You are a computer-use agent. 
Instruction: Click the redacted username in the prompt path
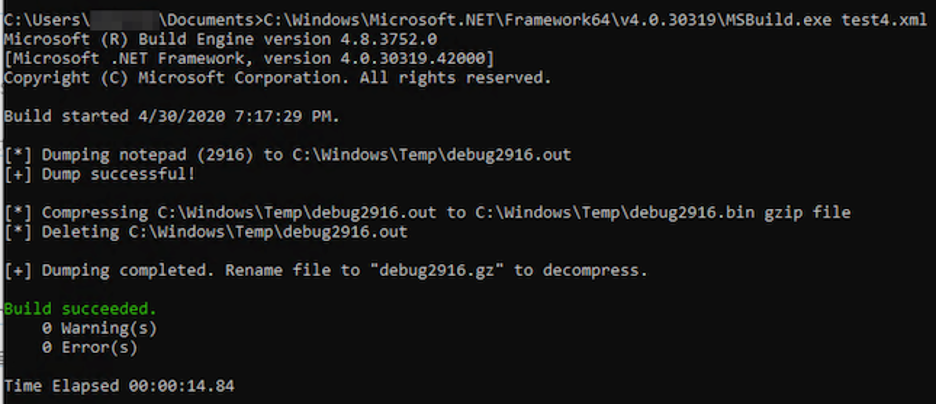click(125, 20)
